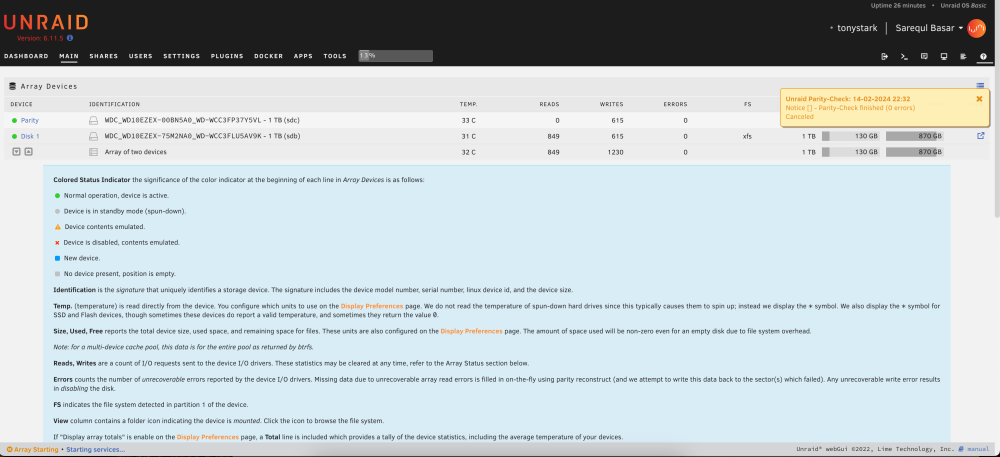Click the array totals icon
This screenshot has width=1000, height=457.
[93, 152]
